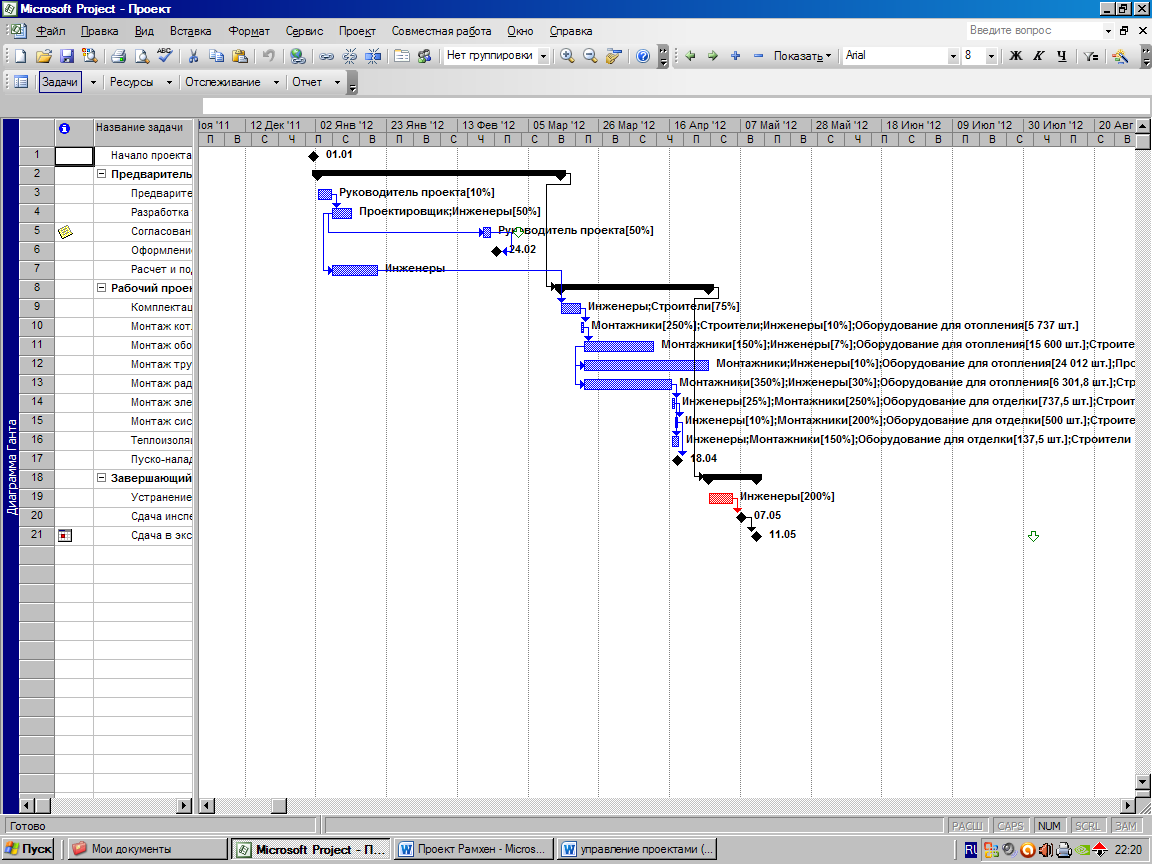Image resolution: width=1152 pixels, height=864 pixels.
Task: Open the Формат menu
Action: pos(249,31)
